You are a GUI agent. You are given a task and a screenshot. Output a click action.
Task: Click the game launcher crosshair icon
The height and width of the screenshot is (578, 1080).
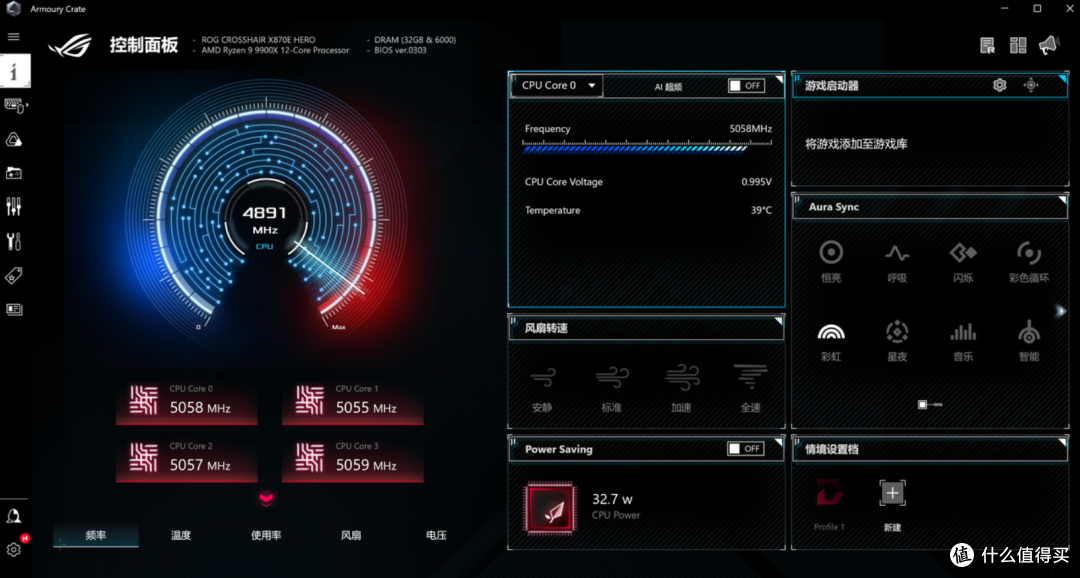(1031, 85)
